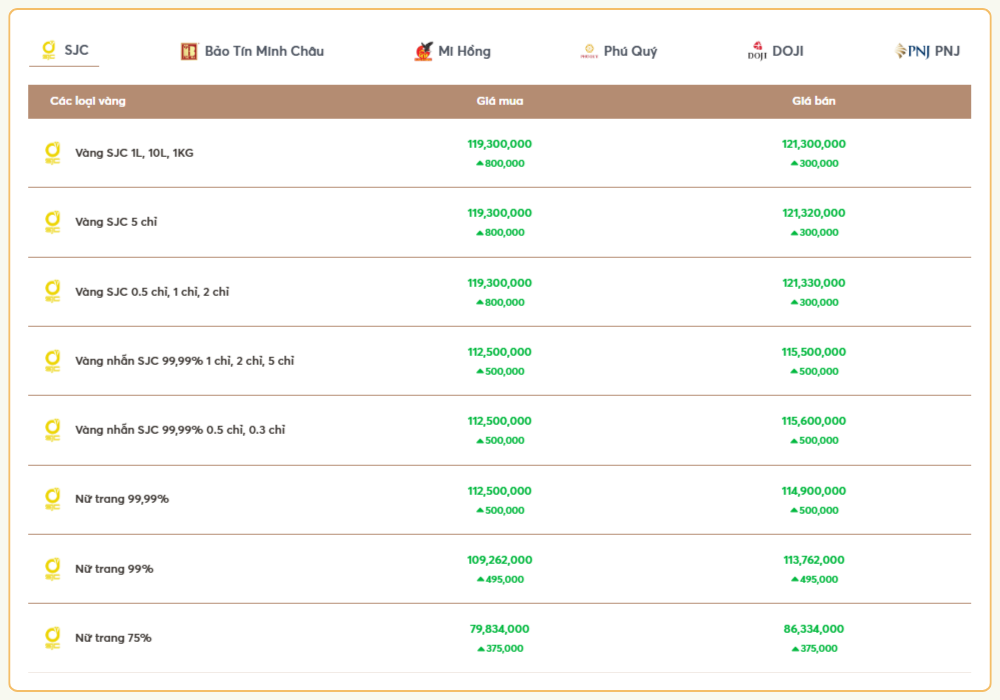Click the Các loại vàng column header

pos(88,101)
